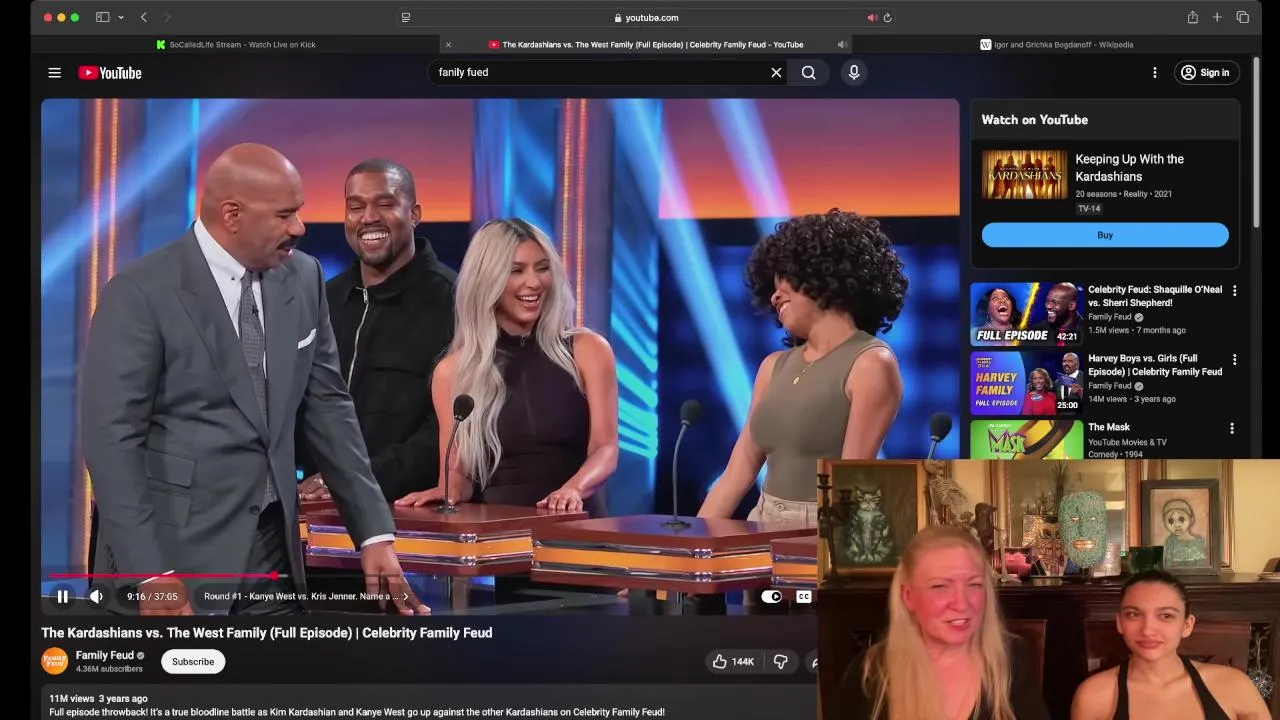Screen dimensions: 1280x720
Task: Clear the search text with X
Action: click(776, 72)
